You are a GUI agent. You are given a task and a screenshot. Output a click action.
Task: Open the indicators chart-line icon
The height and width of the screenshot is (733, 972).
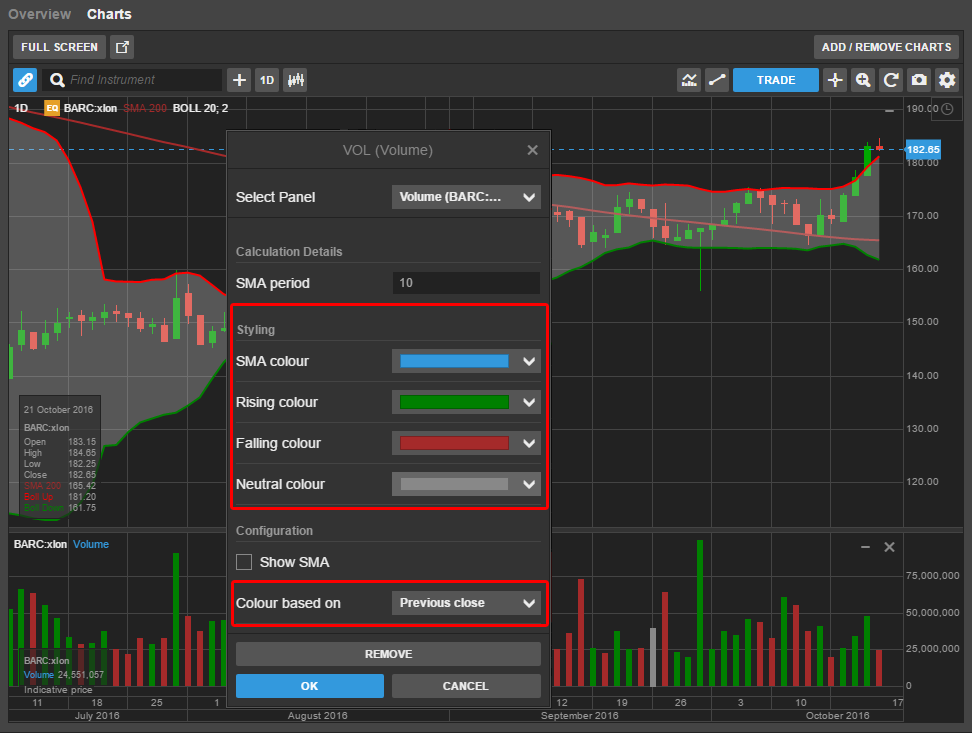[x=689, y=80]
